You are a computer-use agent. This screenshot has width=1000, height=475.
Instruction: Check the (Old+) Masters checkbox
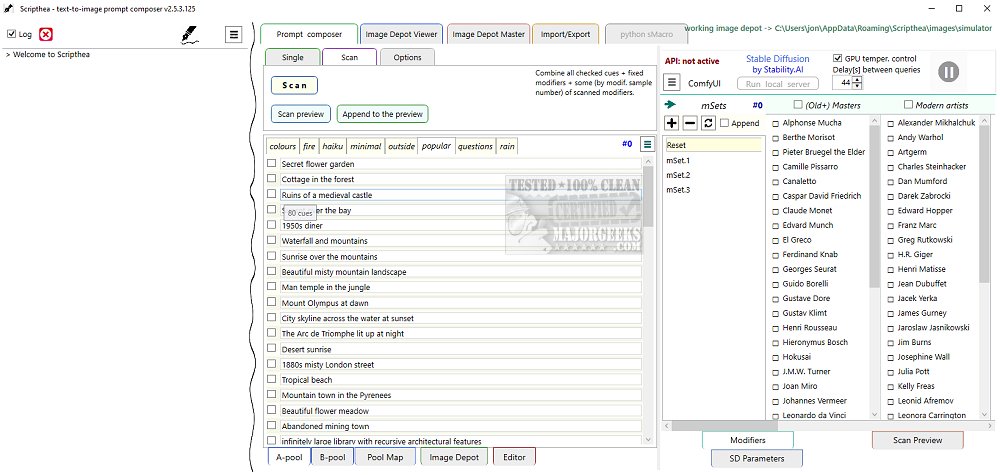click(x=797, y=105)
